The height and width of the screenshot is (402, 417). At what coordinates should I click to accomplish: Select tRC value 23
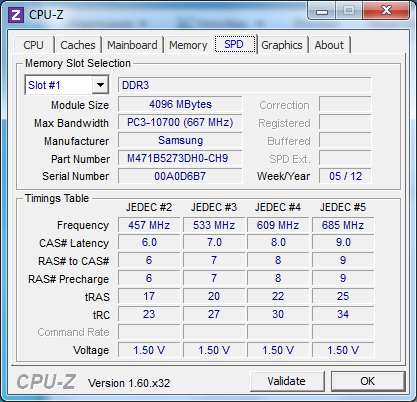click(149, 314)
